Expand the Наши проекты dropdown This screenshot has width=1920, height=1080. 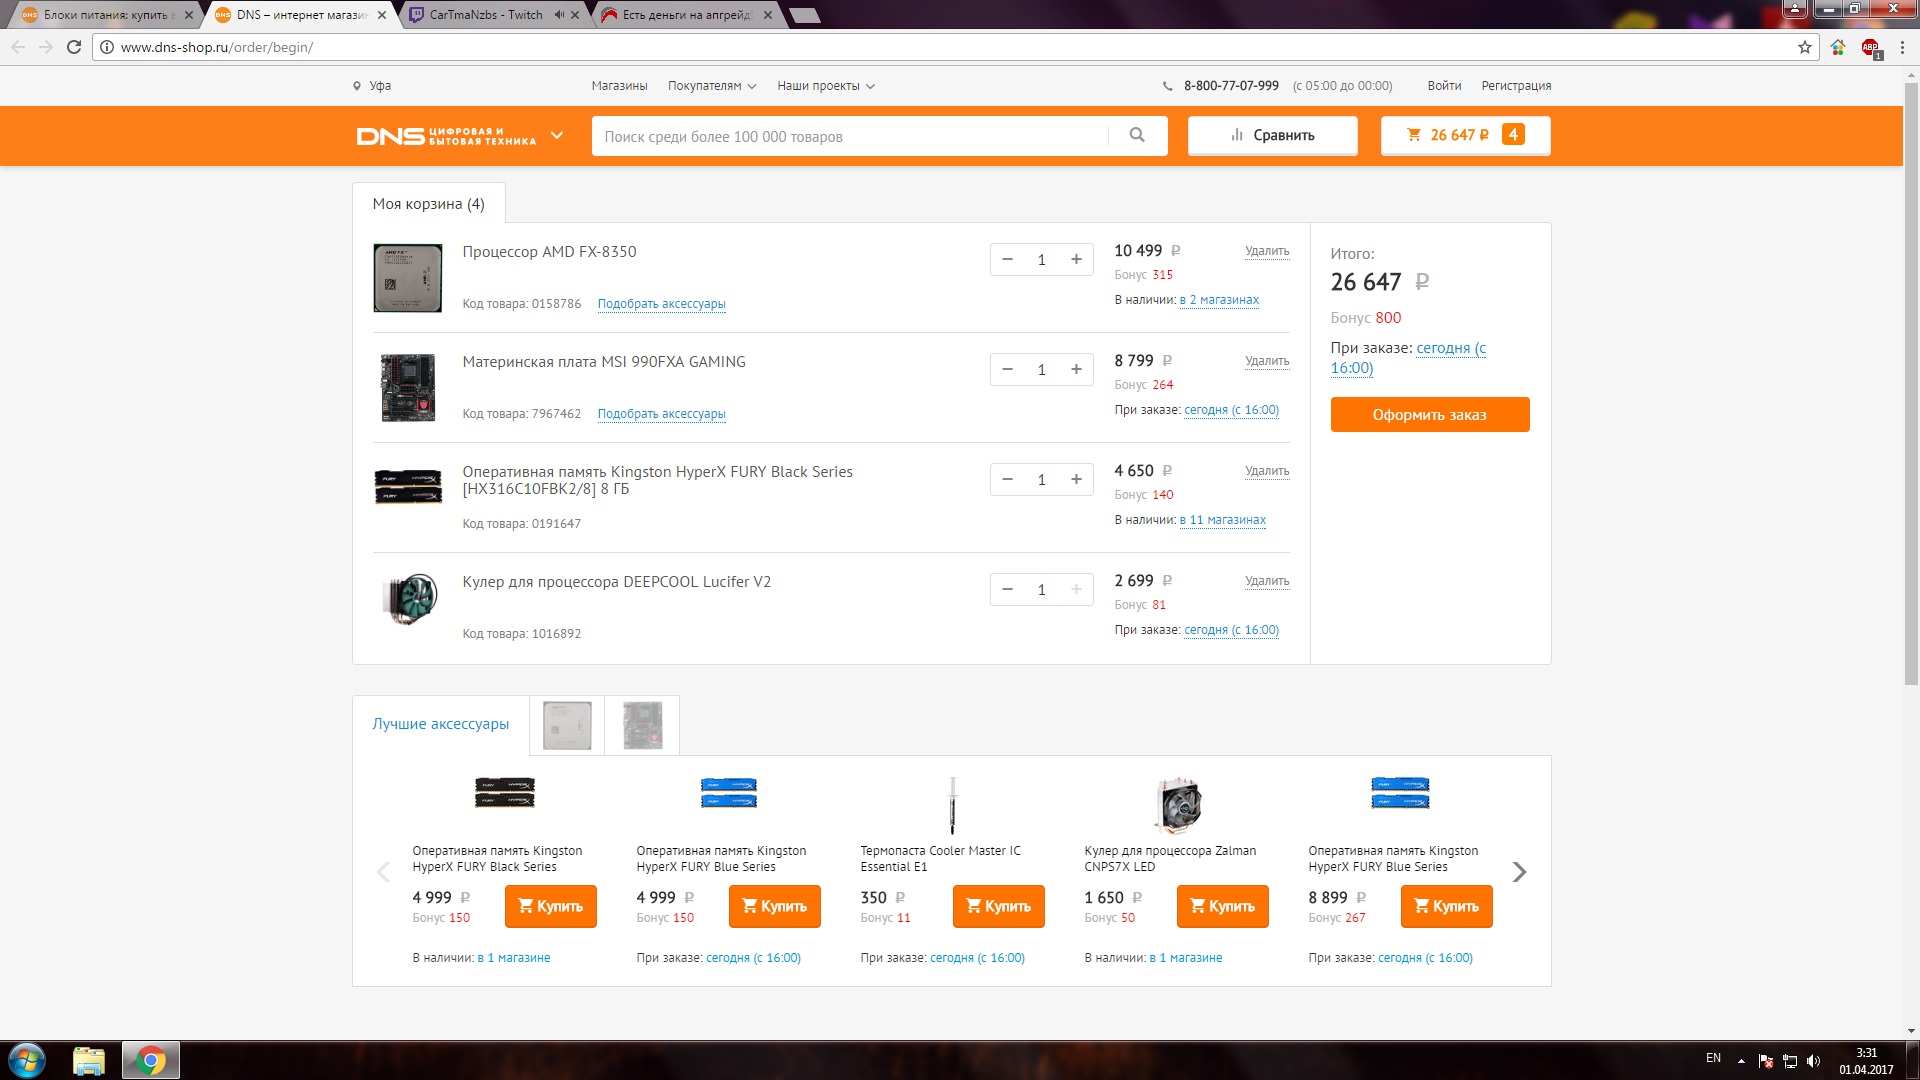click(826, 86)
